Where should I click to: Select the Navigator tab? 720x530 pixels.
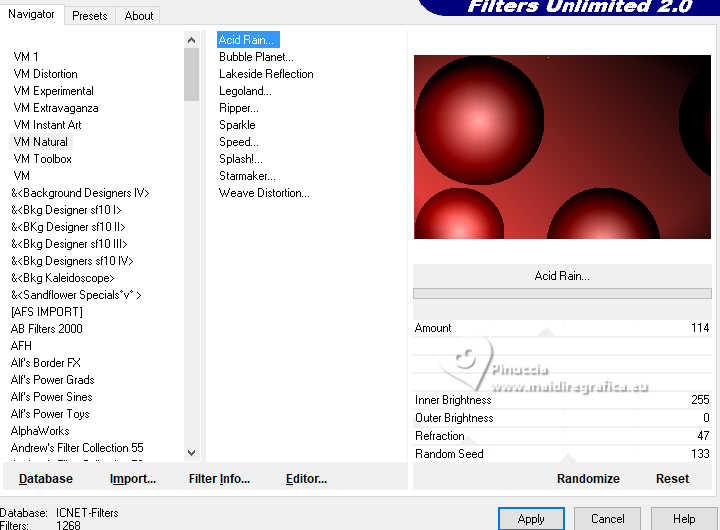click(31, 14)
